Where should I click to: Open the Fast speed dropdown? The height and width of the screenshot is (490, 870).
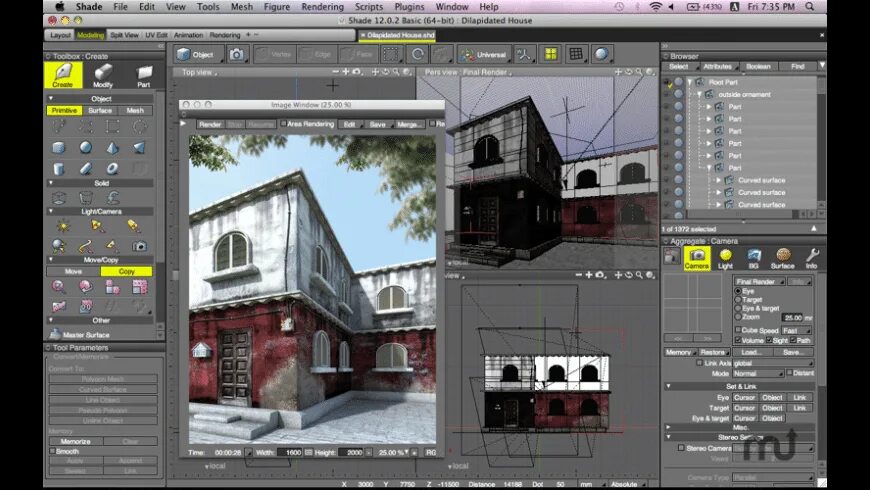796,330
